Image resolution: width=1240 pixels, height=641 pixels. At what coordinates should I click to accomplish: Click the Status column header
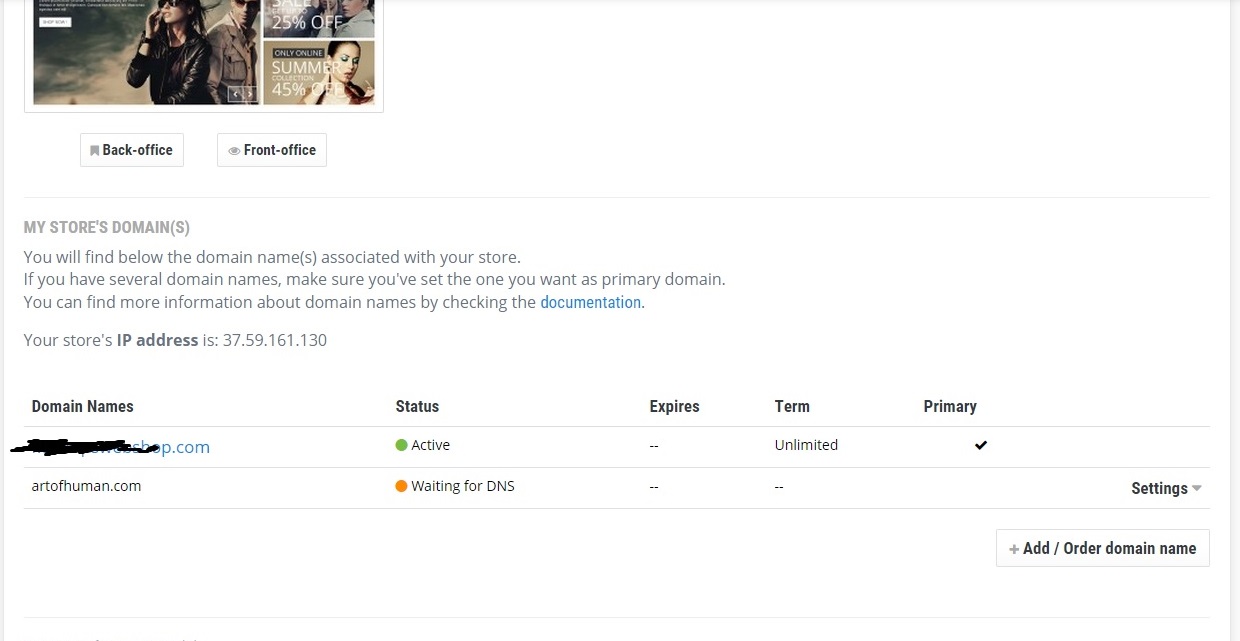pos(417,406)
